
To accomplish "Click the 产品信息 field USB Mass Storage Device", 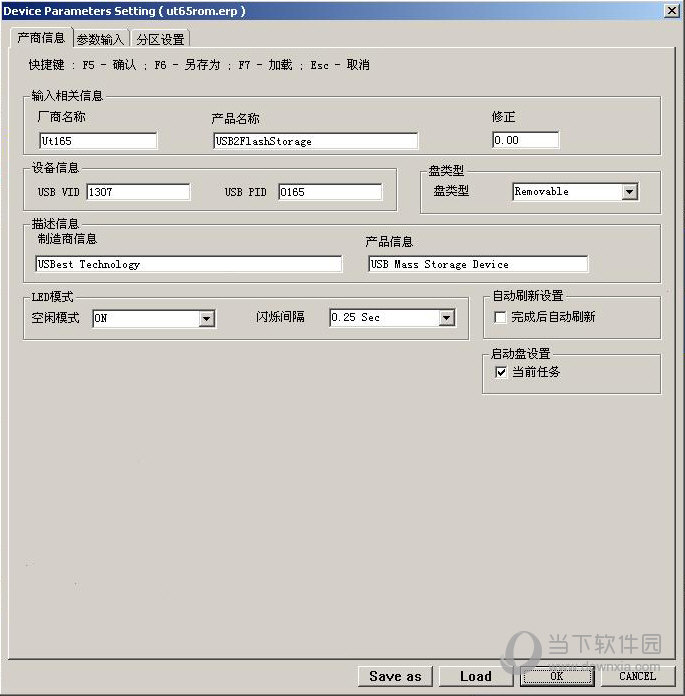I will click(478, 264).
